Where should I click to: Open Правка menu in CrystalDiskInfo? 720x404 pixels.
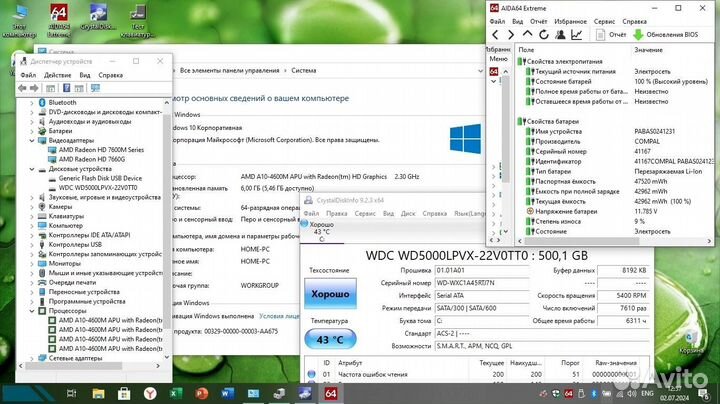[x=337, y=213]
